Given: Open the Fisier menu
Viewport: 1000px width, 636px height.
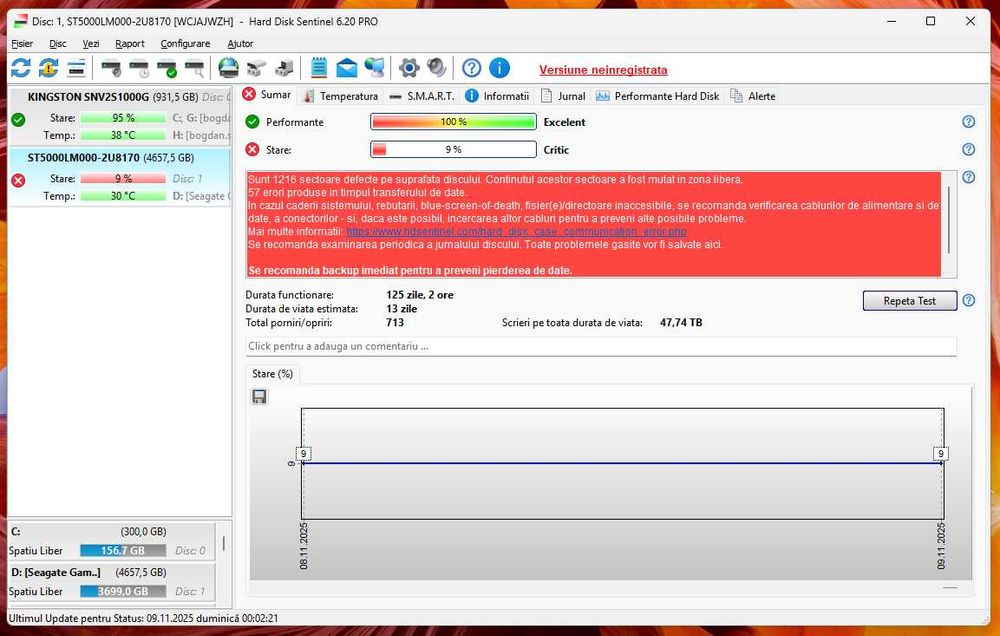Looking at the screenshot, I should pos(22,43).
